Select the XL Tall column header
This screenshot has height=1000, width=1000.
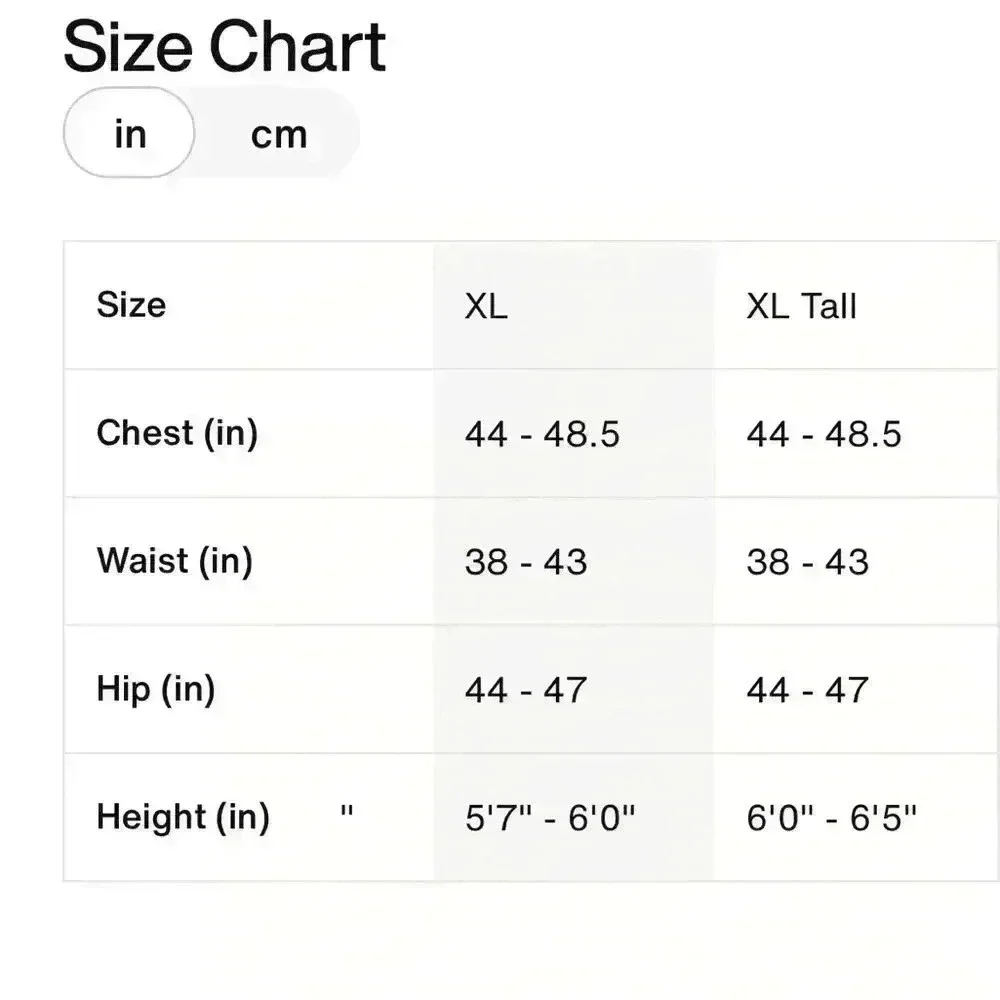(x=801, y=306)
